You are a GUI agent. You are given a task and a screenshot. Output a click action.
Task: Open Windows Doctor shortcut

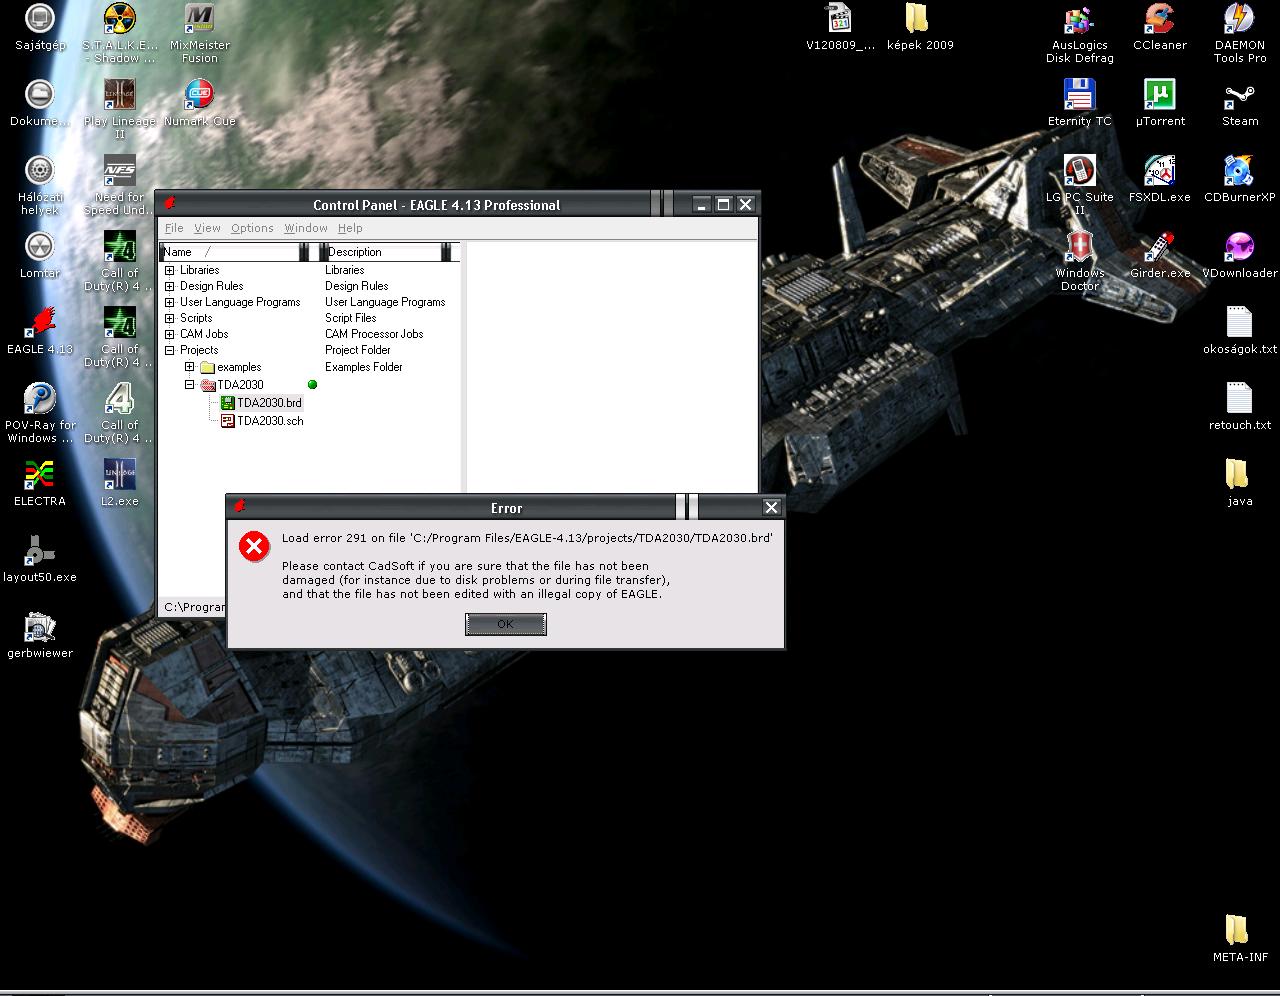tap(1080, 262)
